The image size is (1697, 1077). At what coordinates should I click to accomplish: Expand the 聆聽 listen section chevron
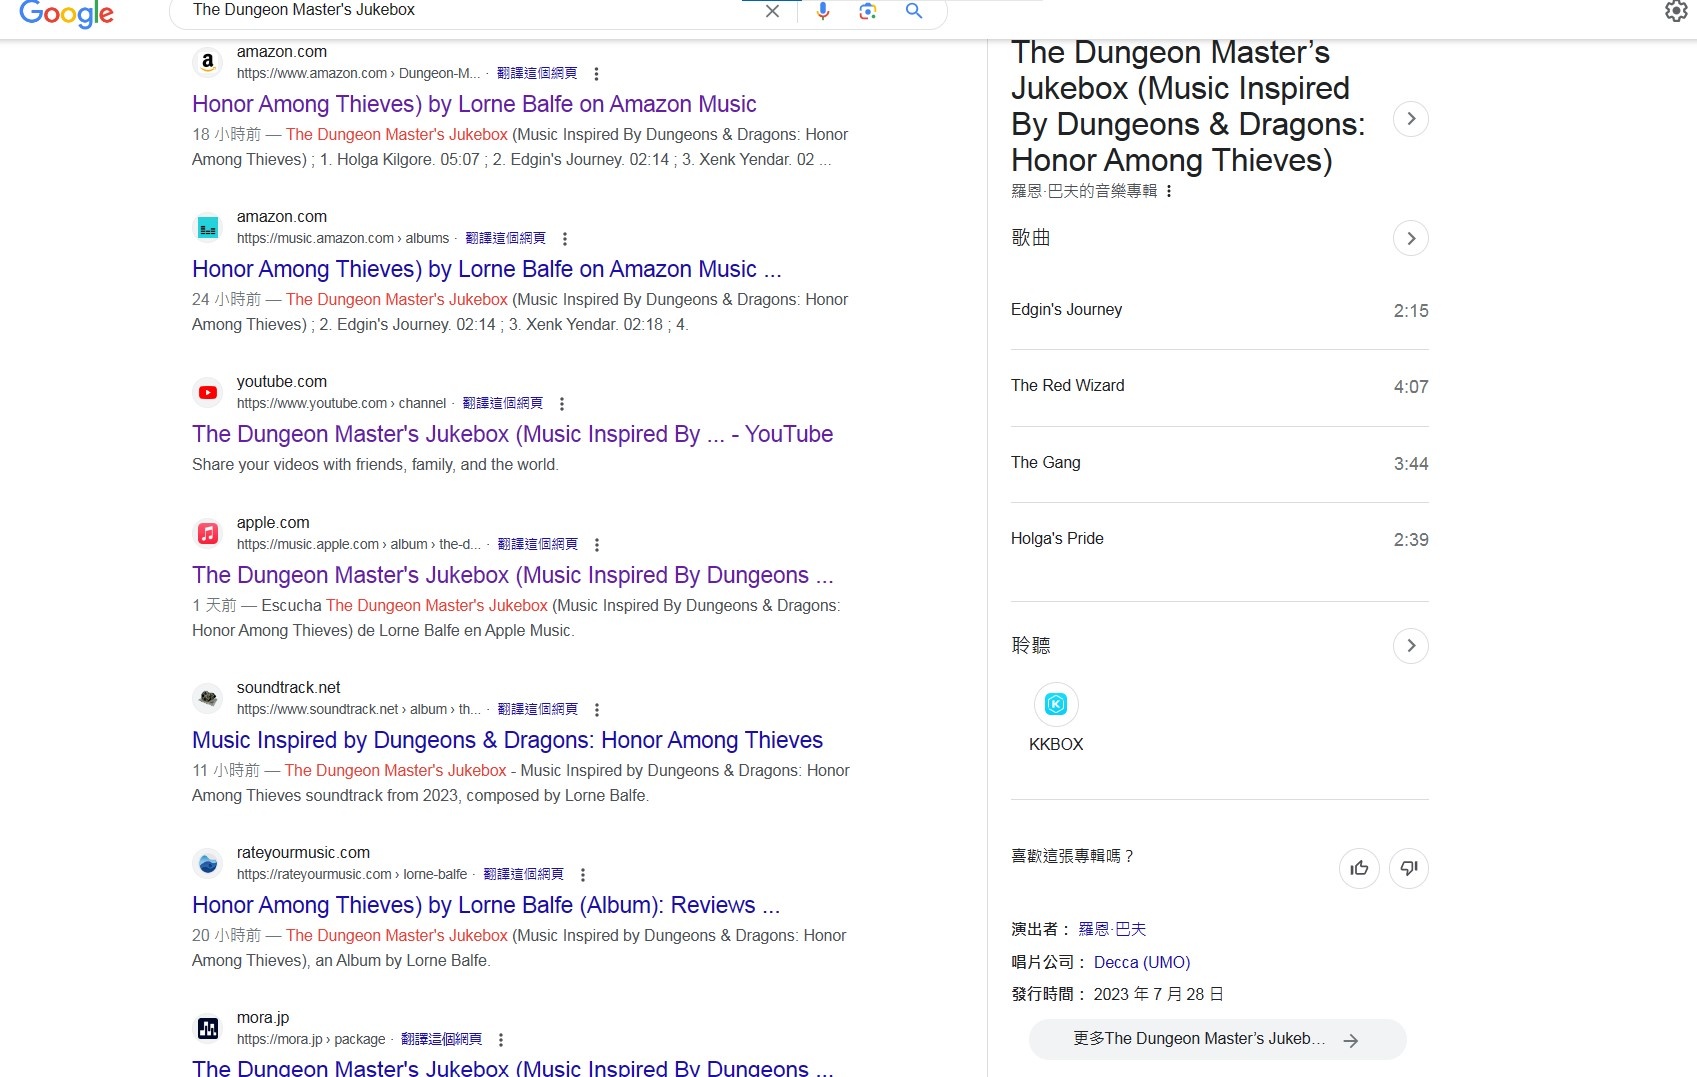click(x=1411, y=646)
